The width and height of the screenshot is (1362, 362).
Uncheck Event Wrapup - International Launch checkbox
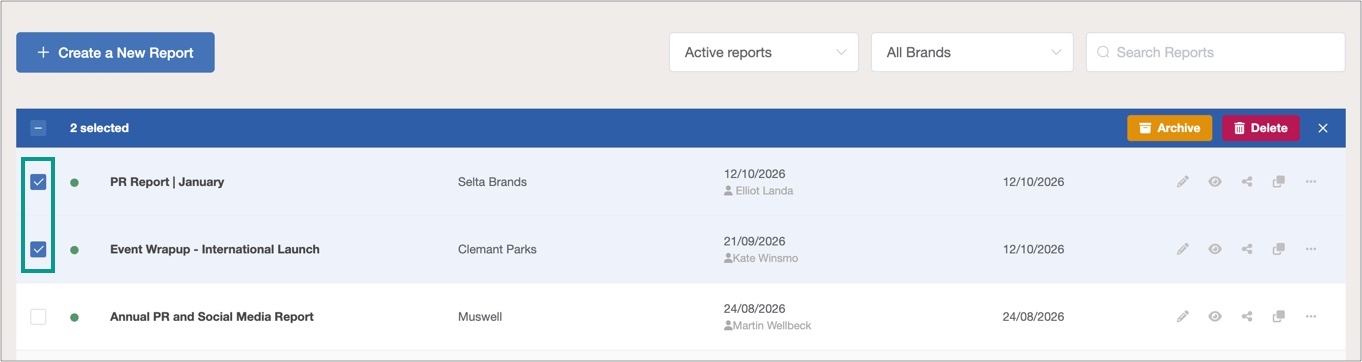(x=38, y=249)
